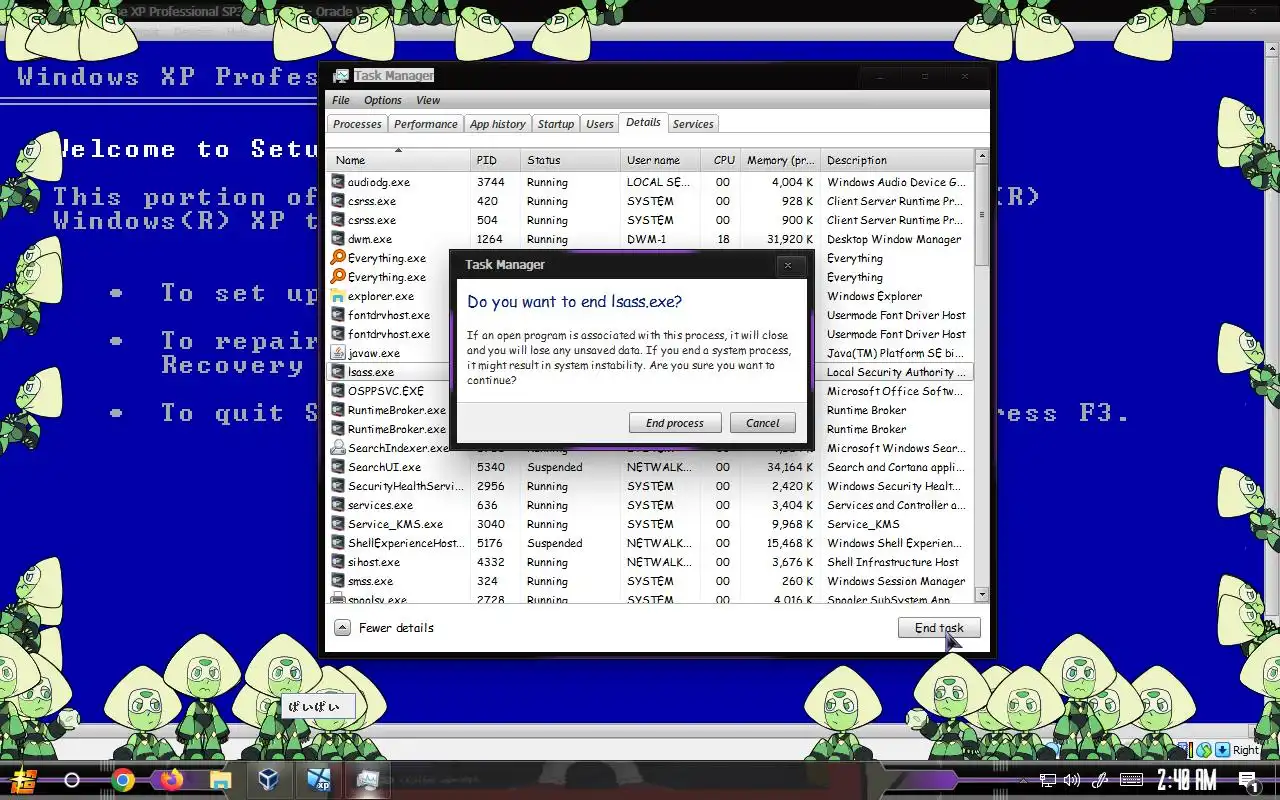Click the Desktop Window Manager description
Viewport: 1280px width, 800px height.
894,239
